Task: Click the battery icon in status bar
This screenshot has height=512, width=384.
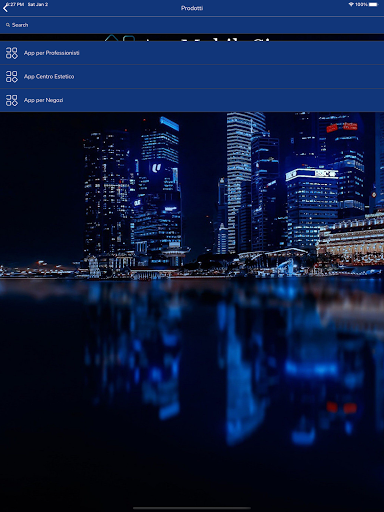Action: [373, 4]
